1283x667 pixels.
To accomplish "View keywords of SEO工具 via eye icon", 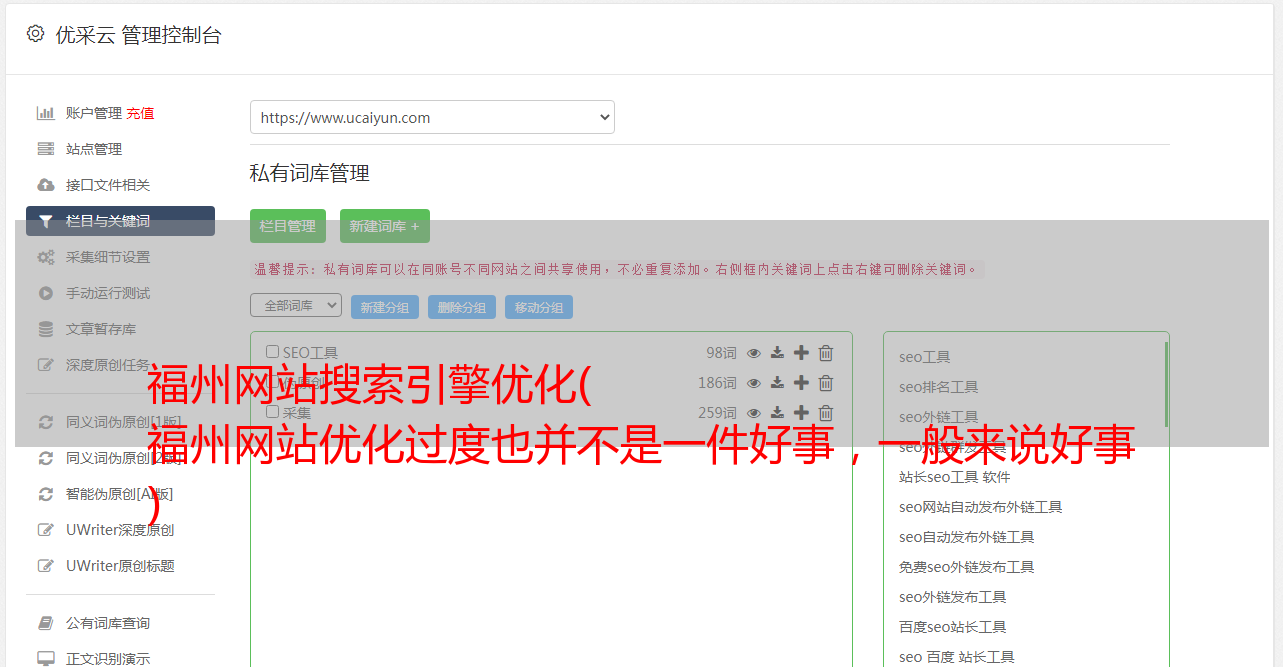I will (x=754, y=353).
